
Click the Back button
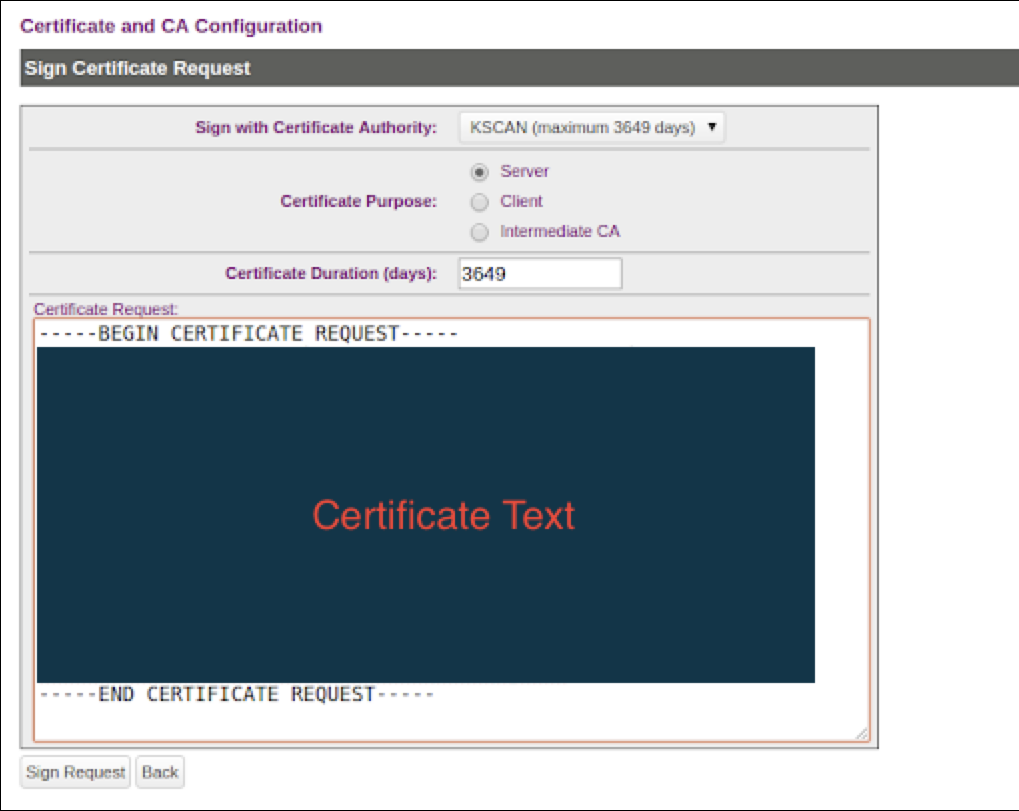(160, 772)
